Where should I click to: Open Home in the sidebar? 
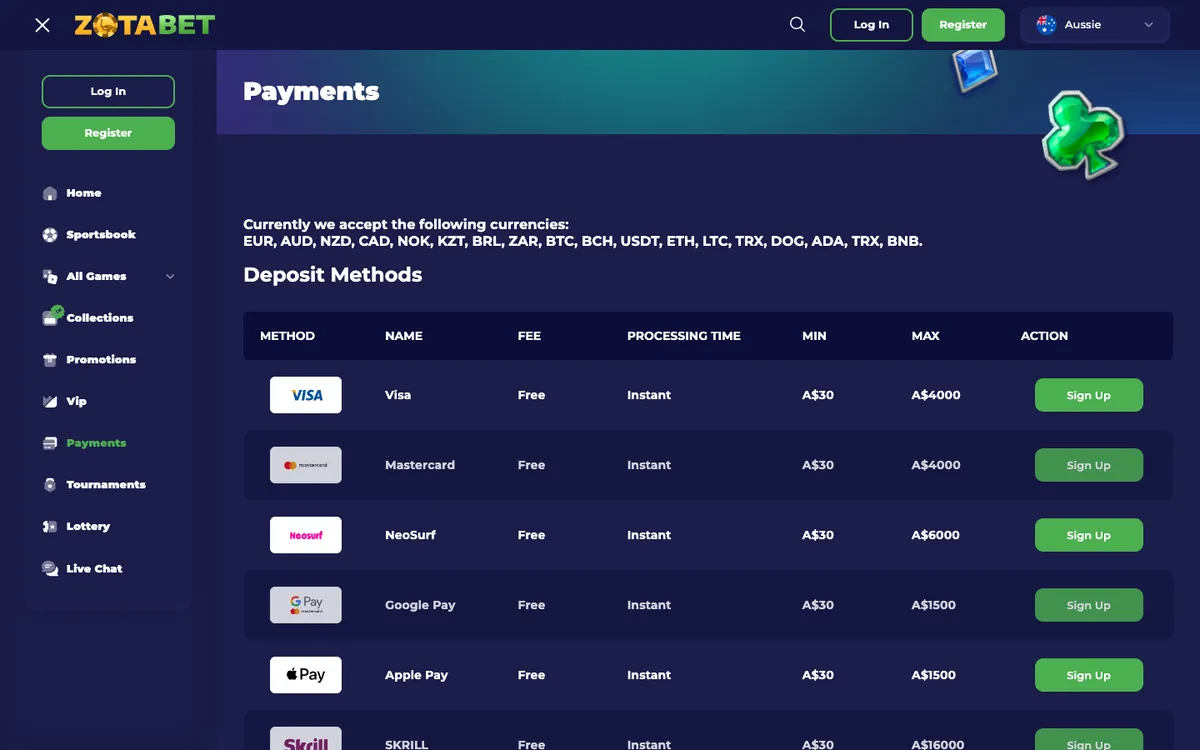pyautogui.click(x=84, y=193)
